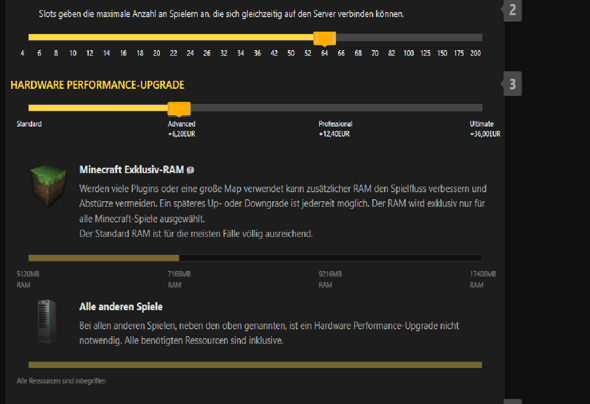
Task: Choose the Professional +12,40EUR performance level
Action: [335, 129]
